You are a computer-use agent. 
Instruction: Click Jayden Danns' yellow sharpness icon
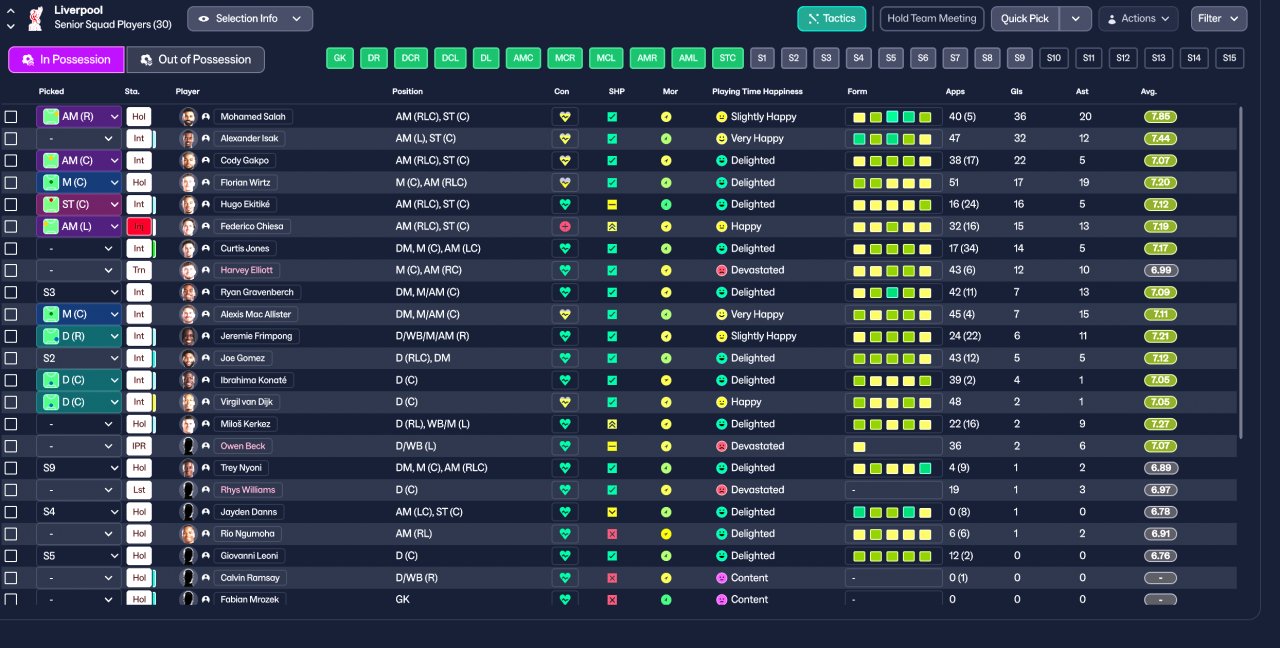(x=612, y=512)
